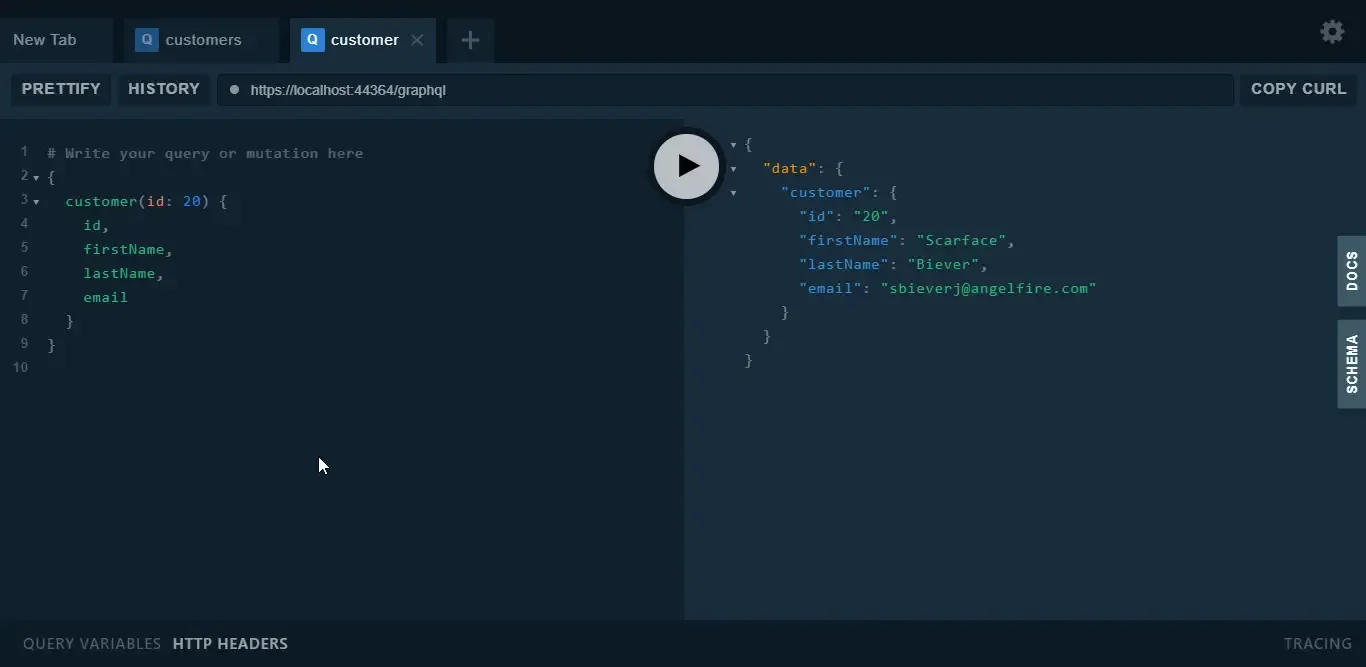Viewport: 1366px width, 667px height.
Task: Click the GraphQL endpoint URL field
Action: 700,90
